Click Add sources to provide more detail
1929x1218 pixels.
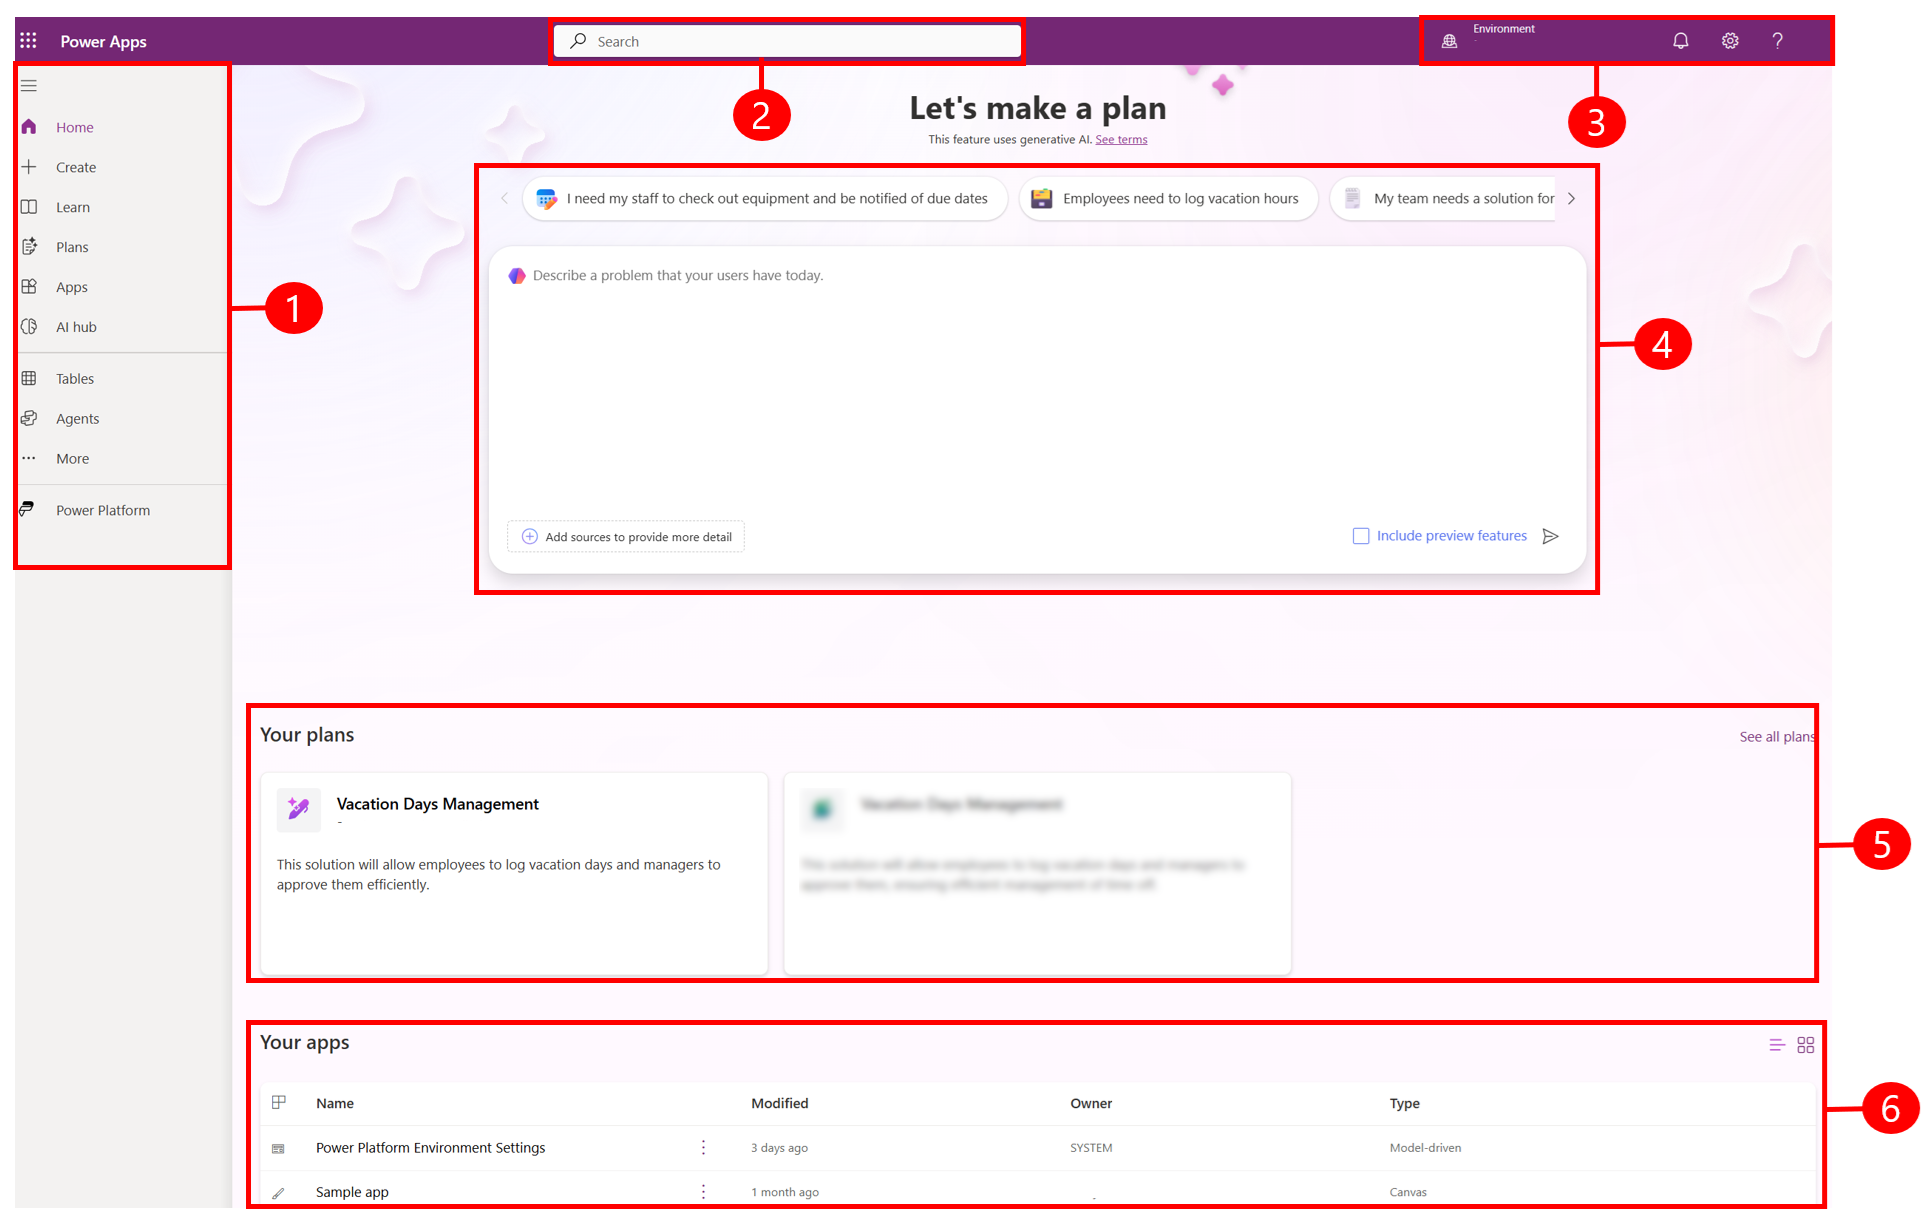pos(626,537)
